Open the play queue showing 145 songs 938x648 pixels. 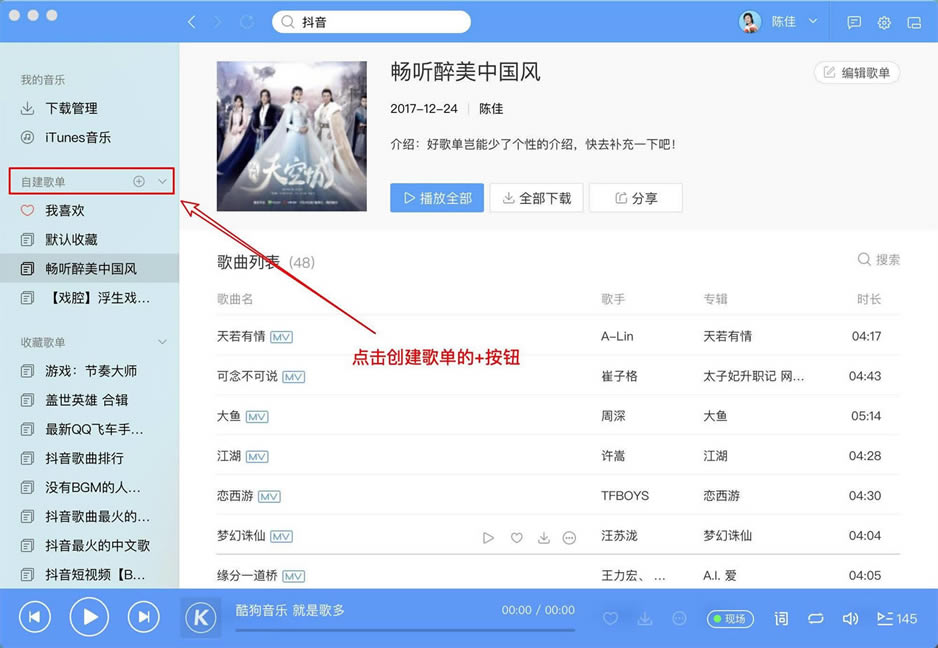(x=896, y=618)
